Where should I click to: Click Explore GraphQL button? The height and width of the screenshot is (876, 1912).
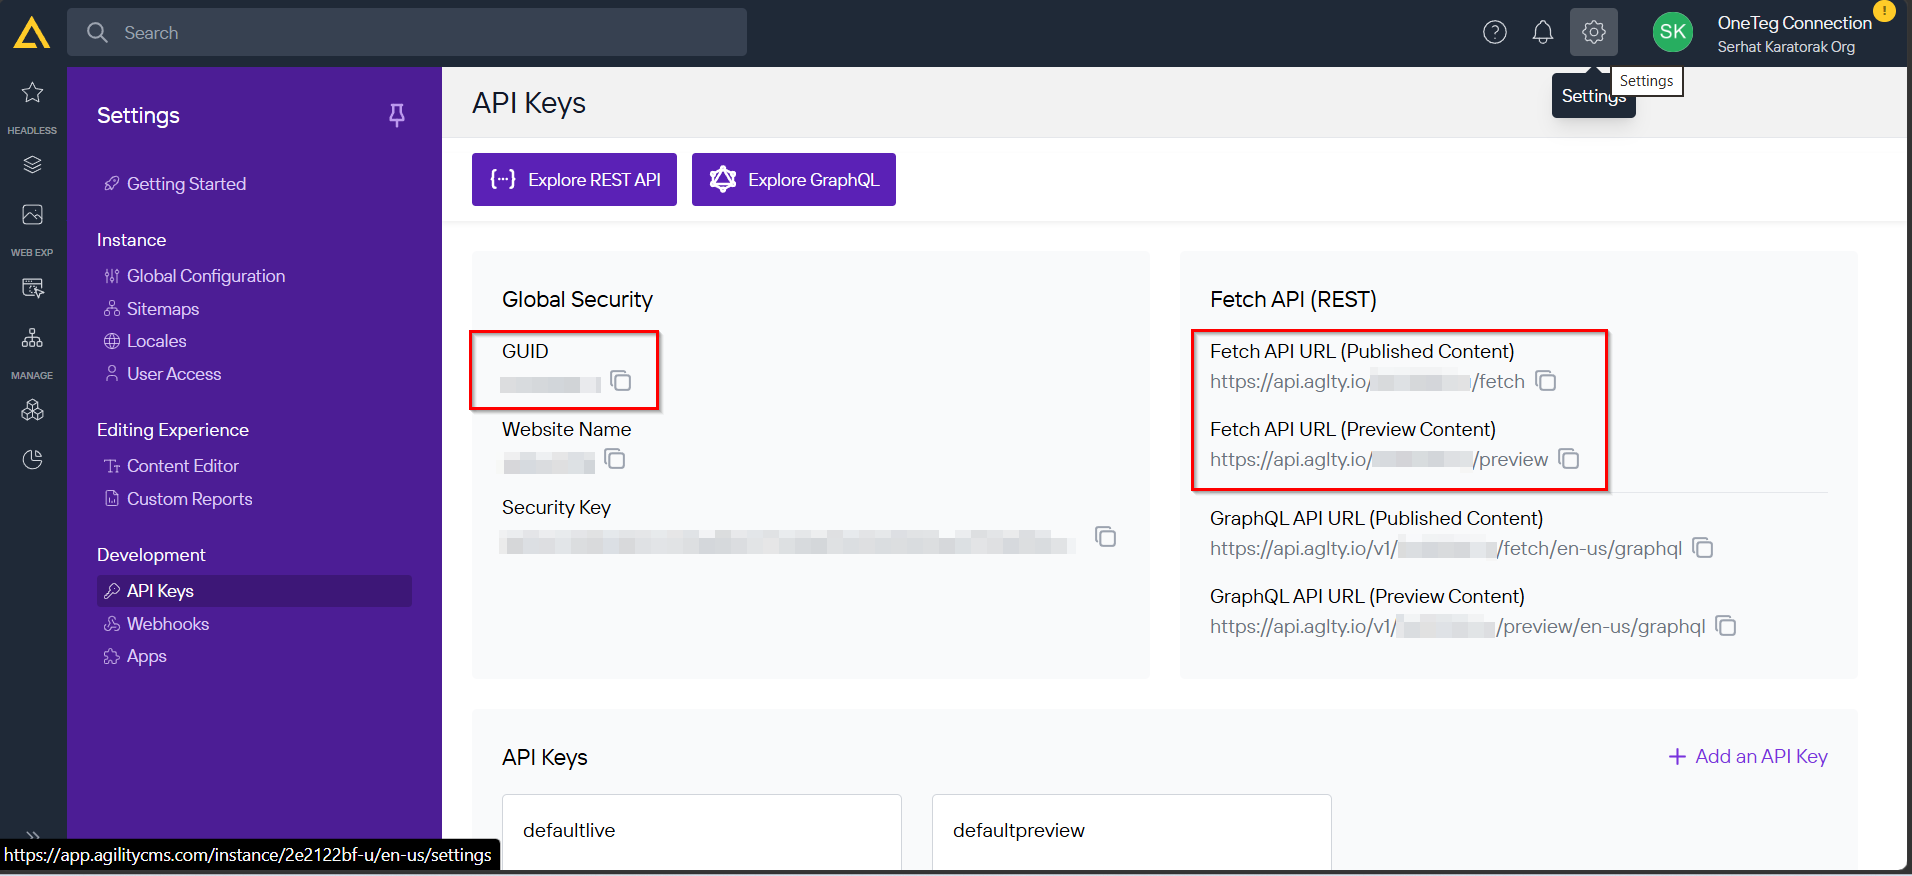coord(794,180)
